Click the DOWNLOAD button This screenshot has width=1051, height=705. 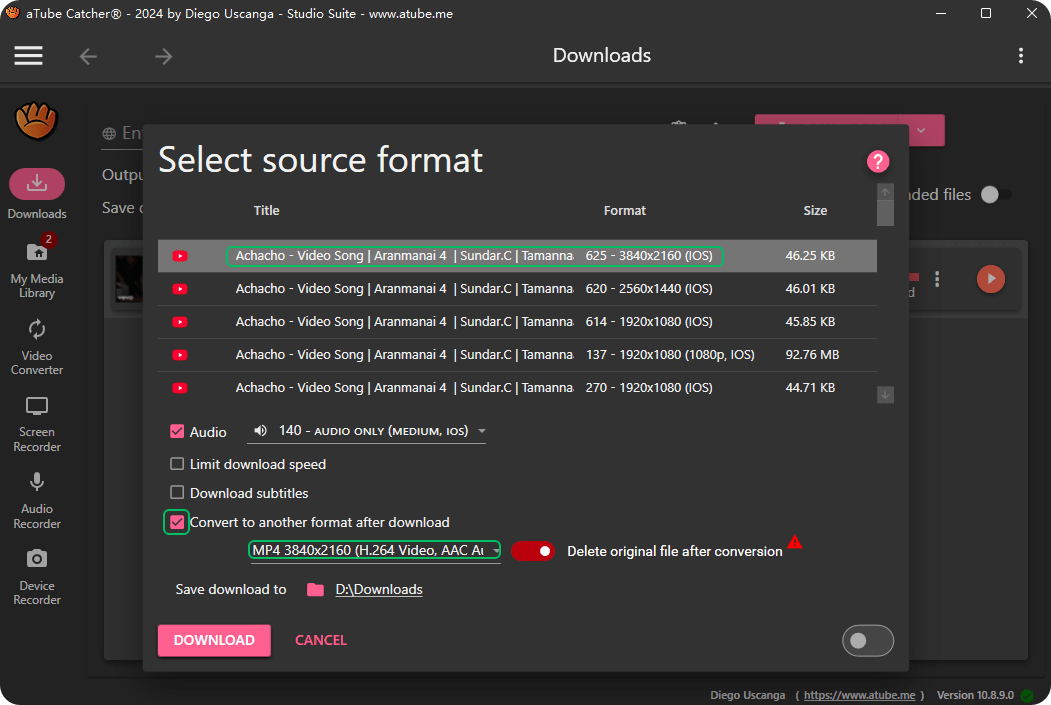coord(214,640)
